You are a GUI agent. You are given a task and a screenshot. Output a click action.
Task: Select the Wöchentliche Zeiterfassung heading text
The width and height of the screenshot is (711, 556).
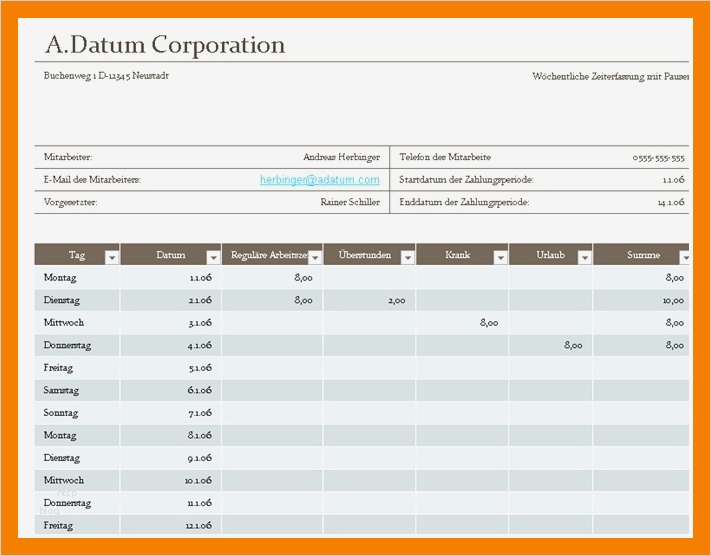(610, 76)
